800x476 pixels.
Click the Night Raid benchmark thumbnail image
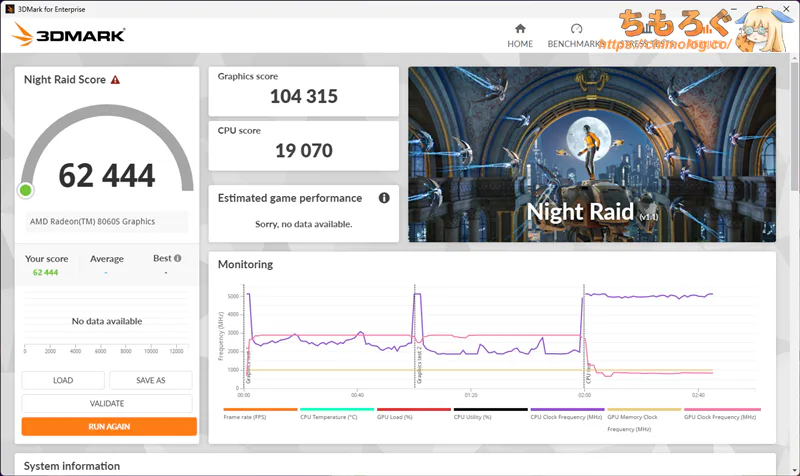591,154
